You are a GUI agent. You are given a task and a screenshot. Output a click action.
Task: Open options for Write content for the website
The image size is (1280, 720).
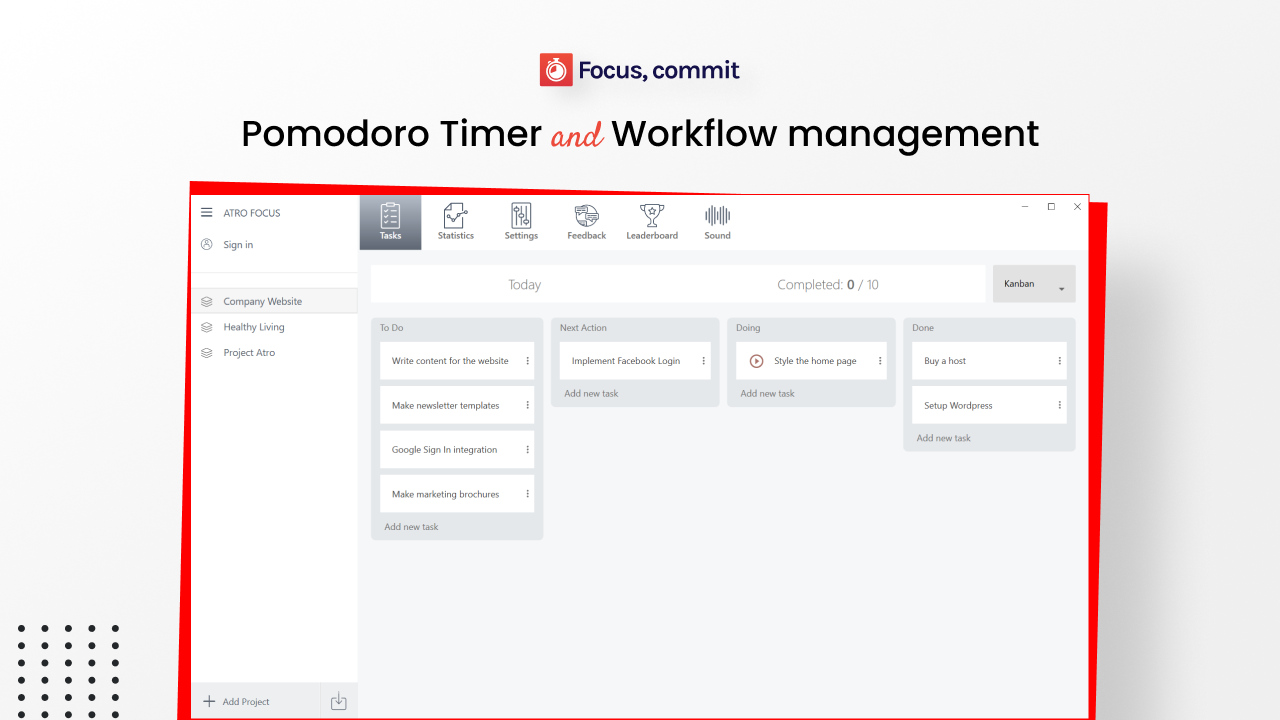tap(528, 361)
